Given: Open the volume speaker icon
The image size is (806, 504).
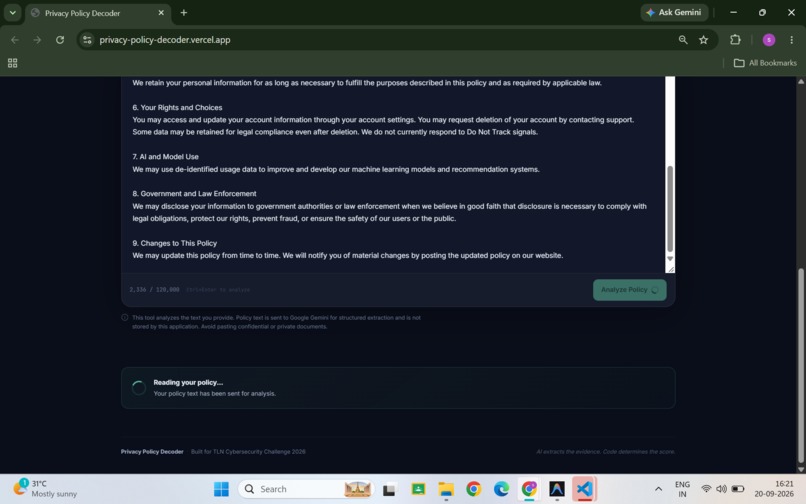Looking at the screenshot, I should click(721, 489).
